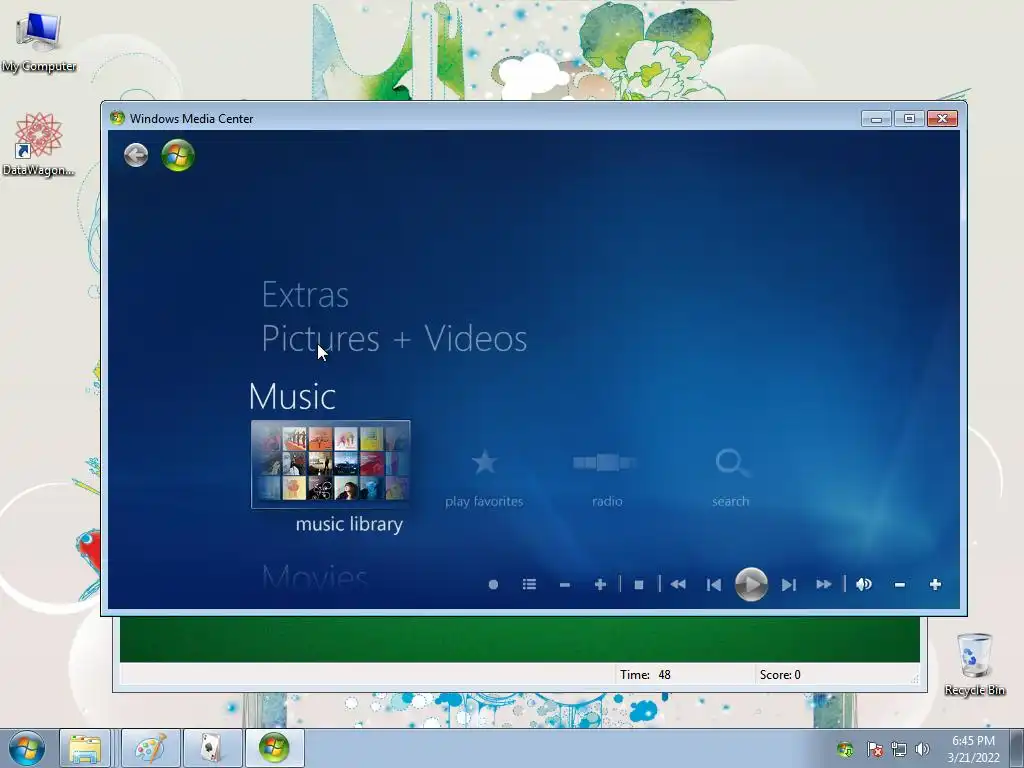Click the clock showing 6:45 PM
The height and width of the screenshot is (768, 1024).
point(973,749)
